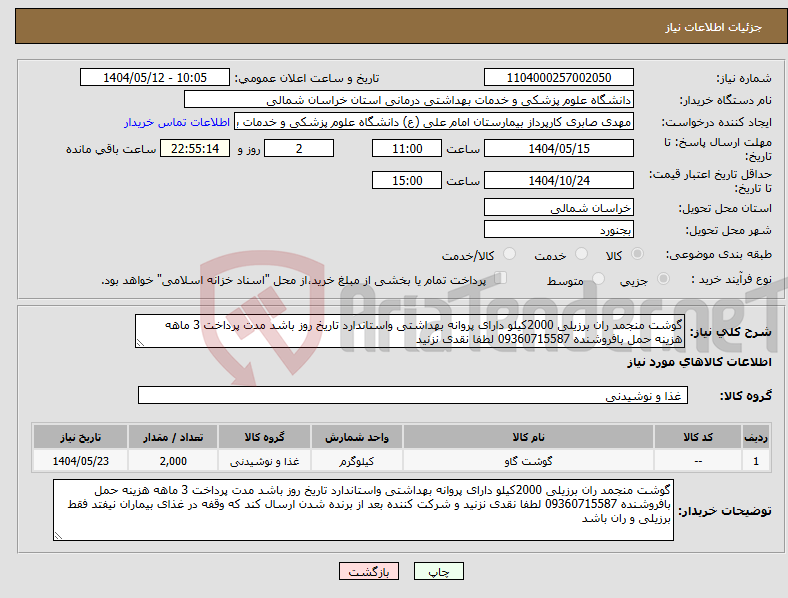Toggle the اسناد خزانه اسلامی payment checkbox
The width and height of the screenshot is (788, 598).
click(501, 278)
